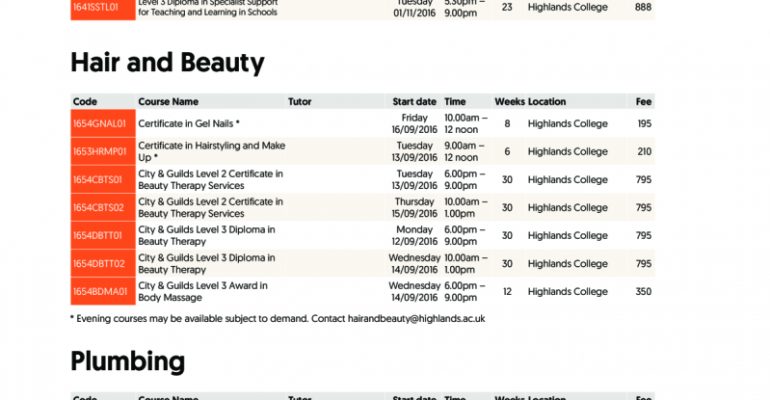The height and width of the screenshot is (400, 770).
Task: Click weeks value 8 for Gel Nails
Action: [507, 124]
